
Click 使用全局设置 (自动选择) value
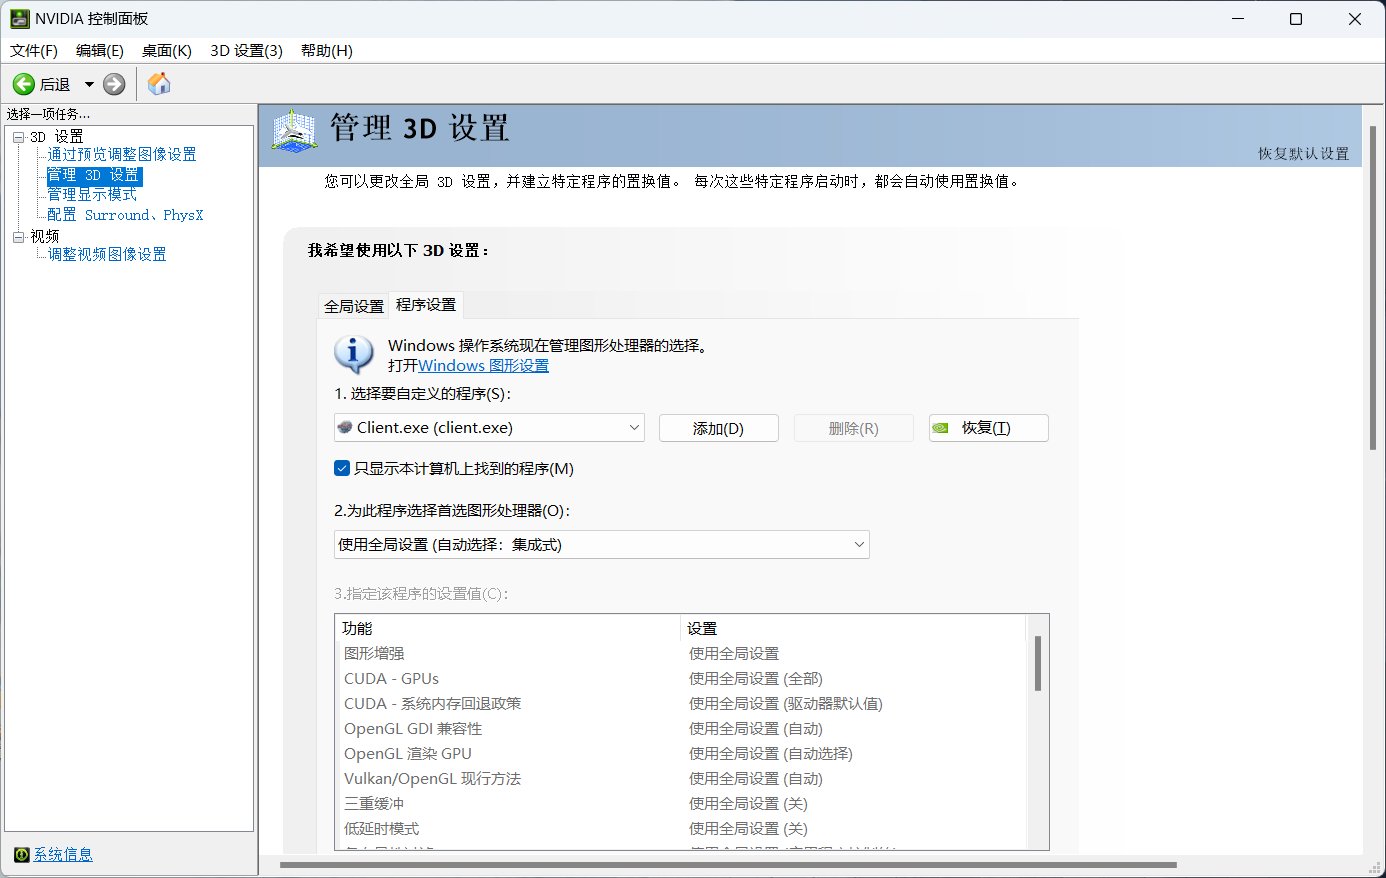point(771,753)
